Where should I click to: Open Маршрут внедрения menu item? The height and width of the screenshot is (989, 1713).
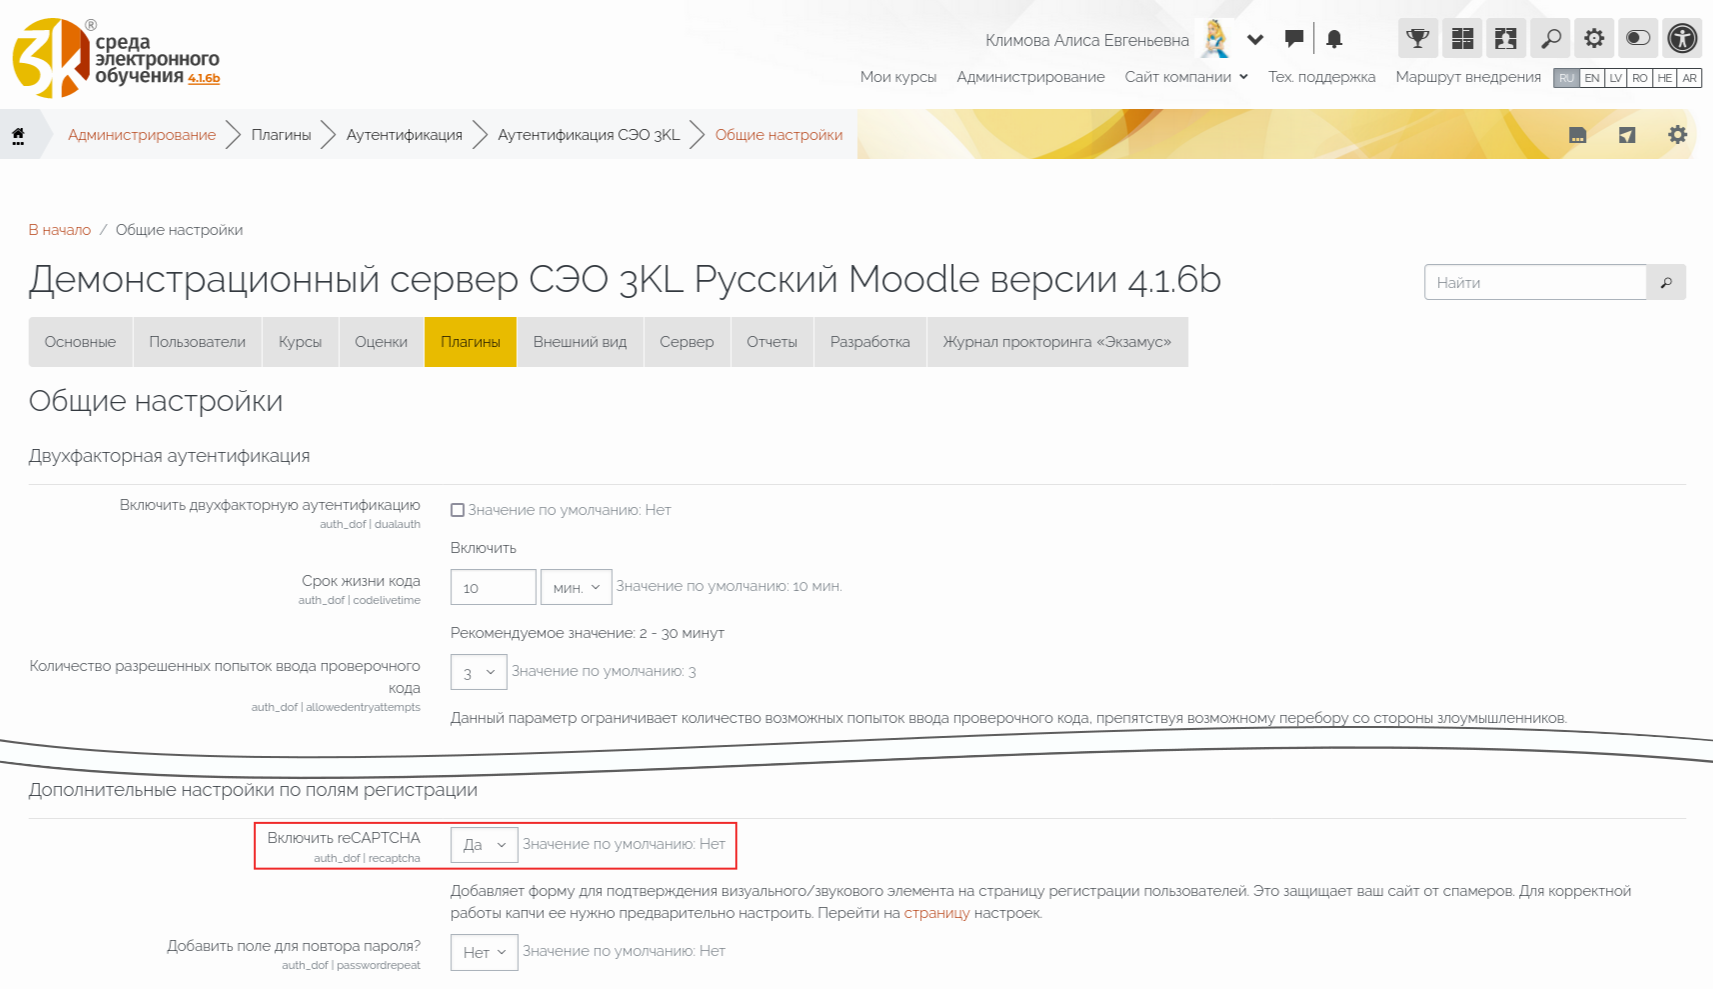pyautogui.click(x=1468, y=77)
